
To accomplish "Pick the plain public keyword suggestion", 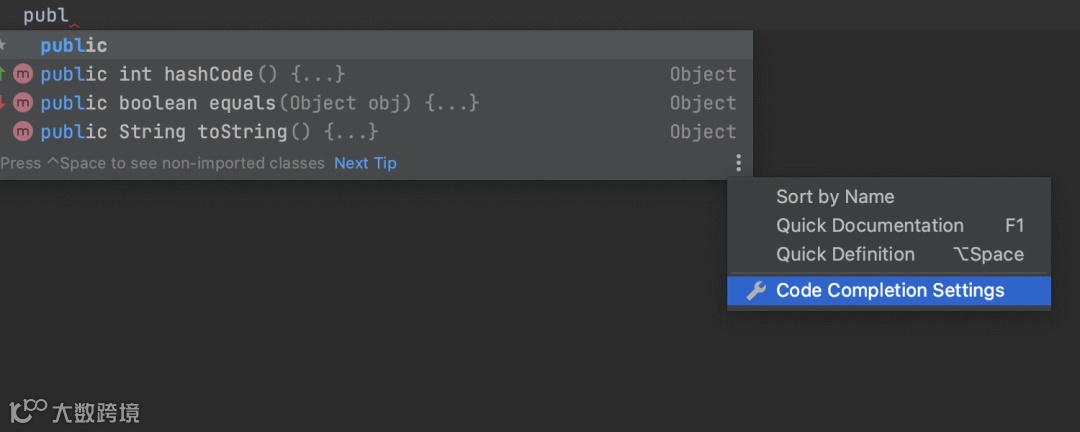I will 74,46.
